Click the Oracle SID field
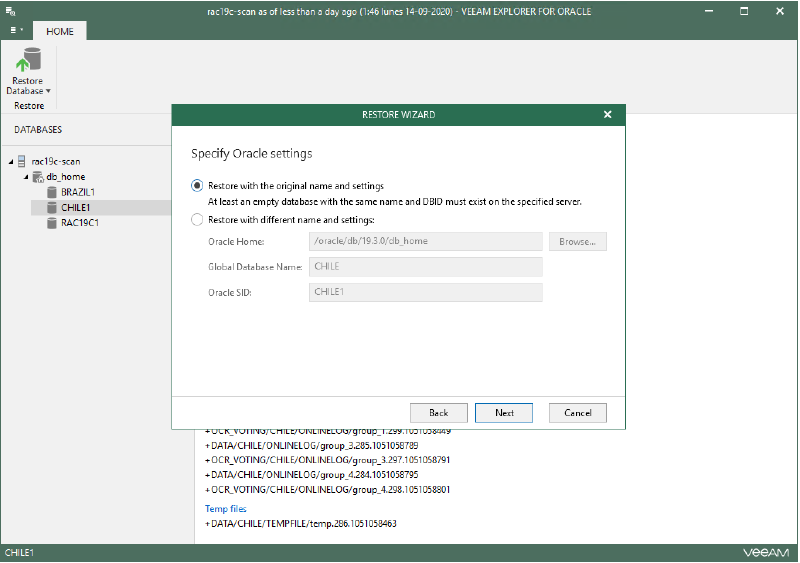The height and width of the screenshot is (563, 800). pos(426,292)
